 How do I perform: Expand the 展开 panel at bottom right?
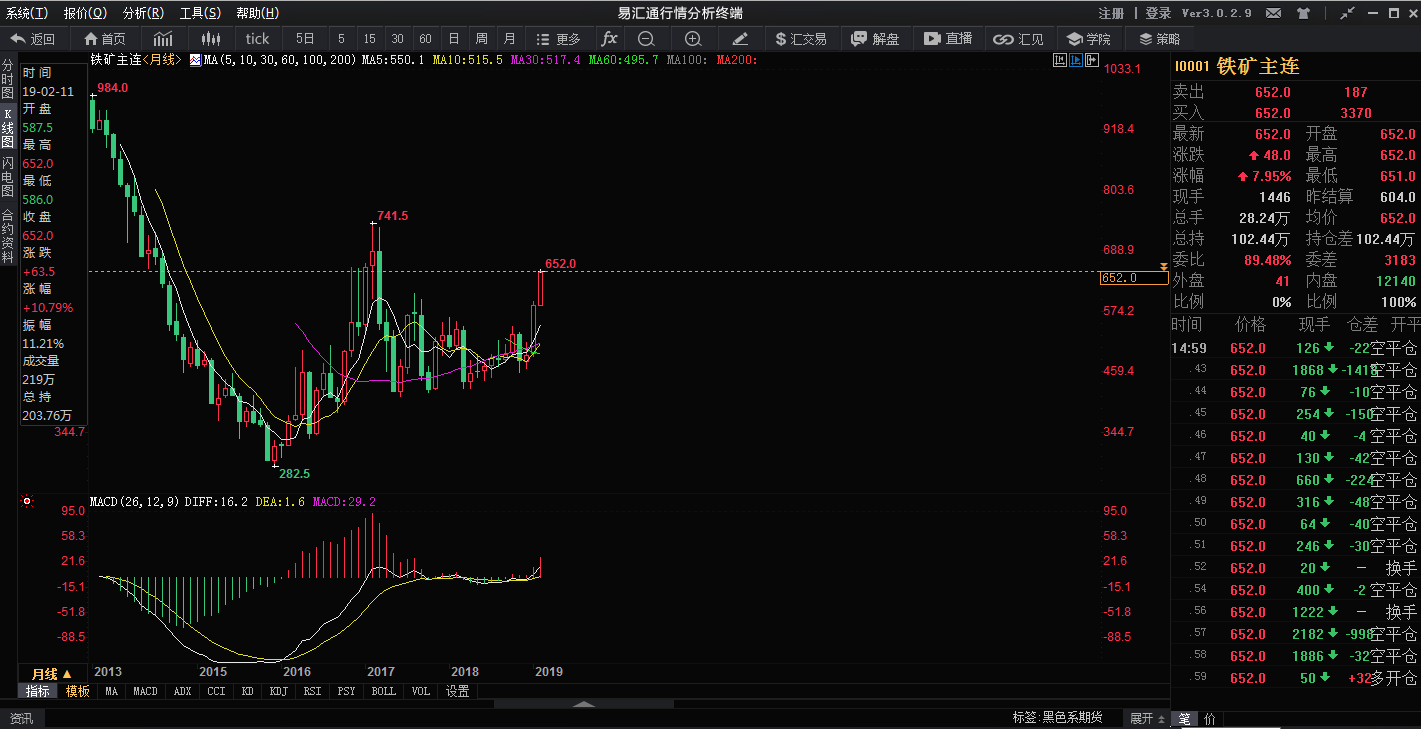1146,718
